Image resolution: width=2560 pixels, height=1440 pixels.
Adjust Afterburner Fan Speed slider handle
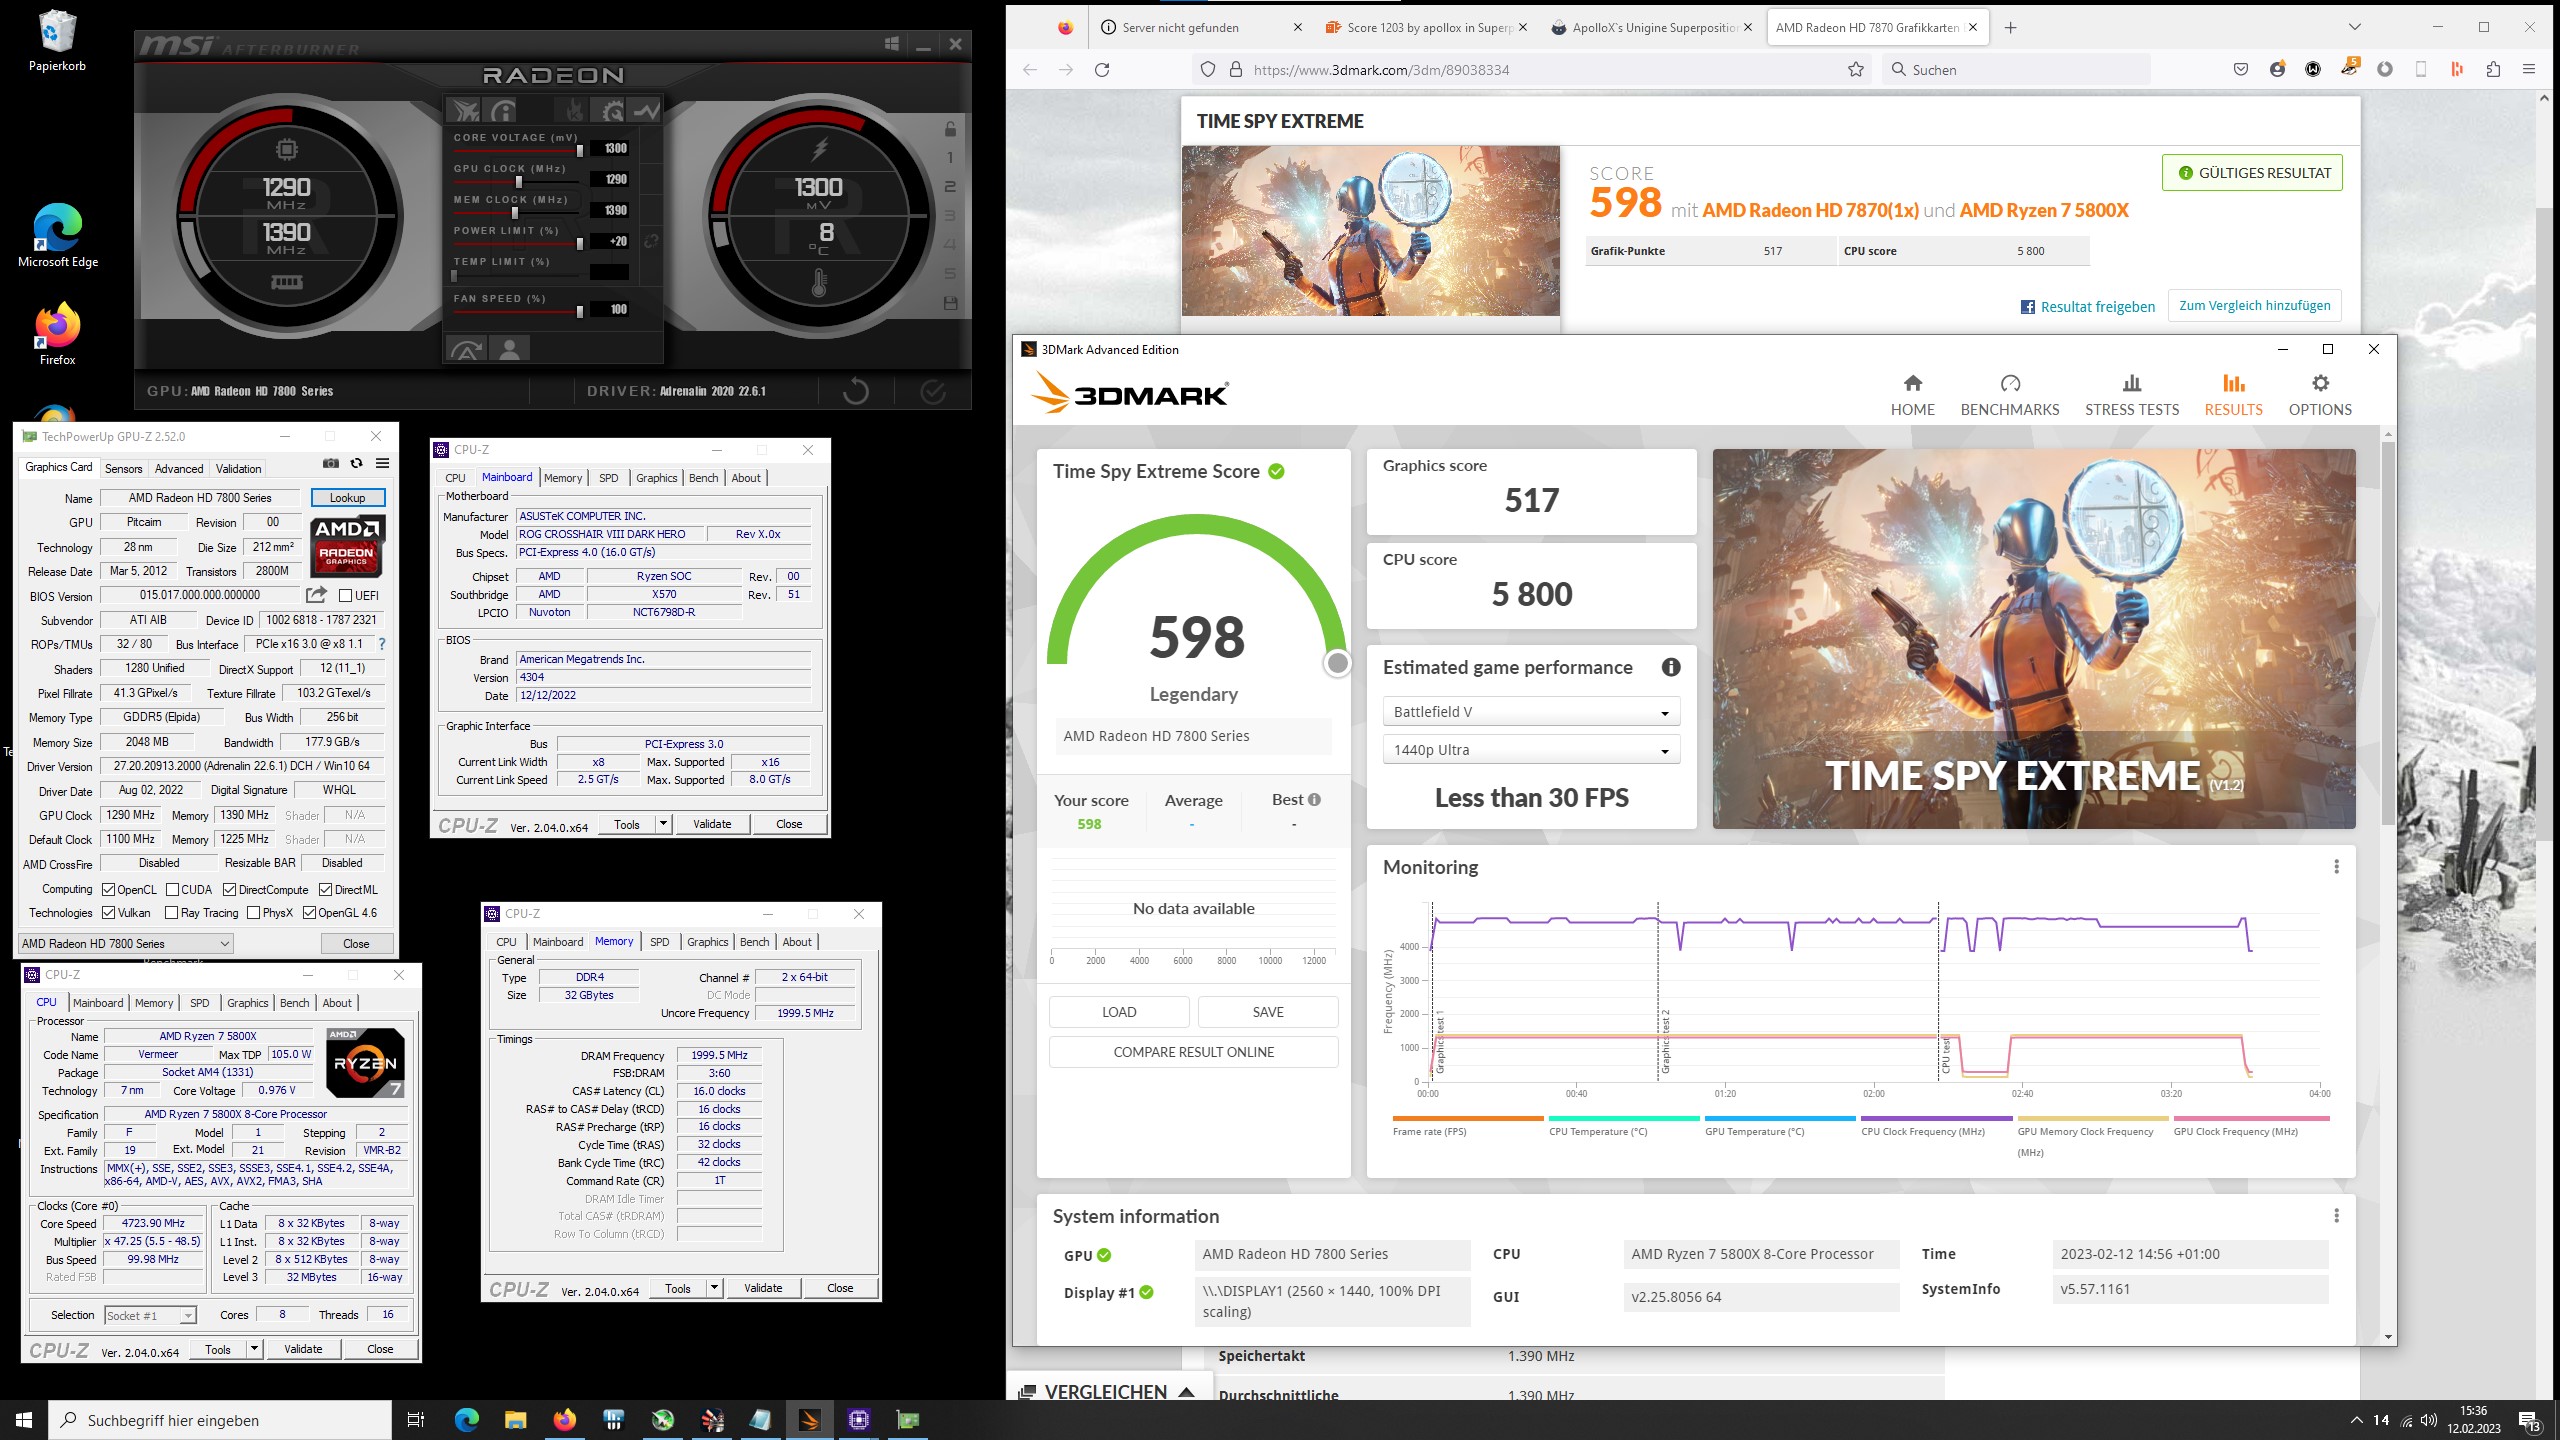pos(579,312)
